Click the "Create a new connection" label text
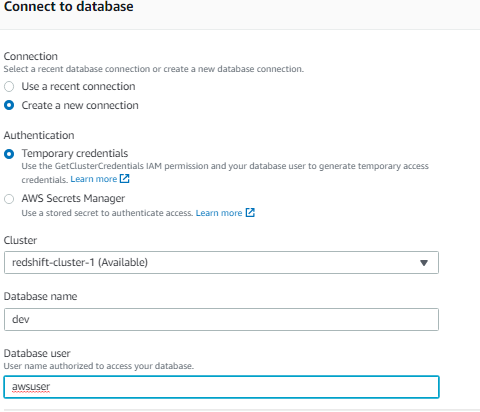 (80, 105)
